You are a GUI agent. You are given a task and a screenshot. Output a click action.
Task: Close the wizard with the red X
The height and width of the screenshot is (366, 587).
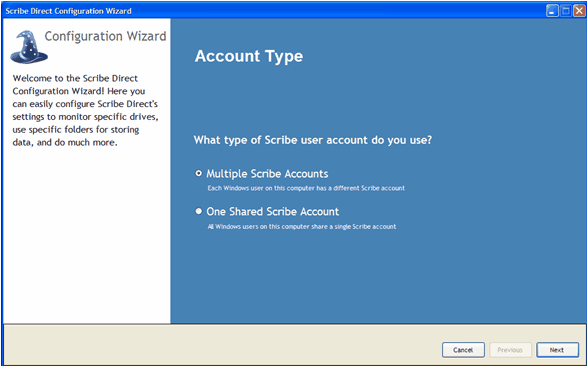click(x=580, y=11)
